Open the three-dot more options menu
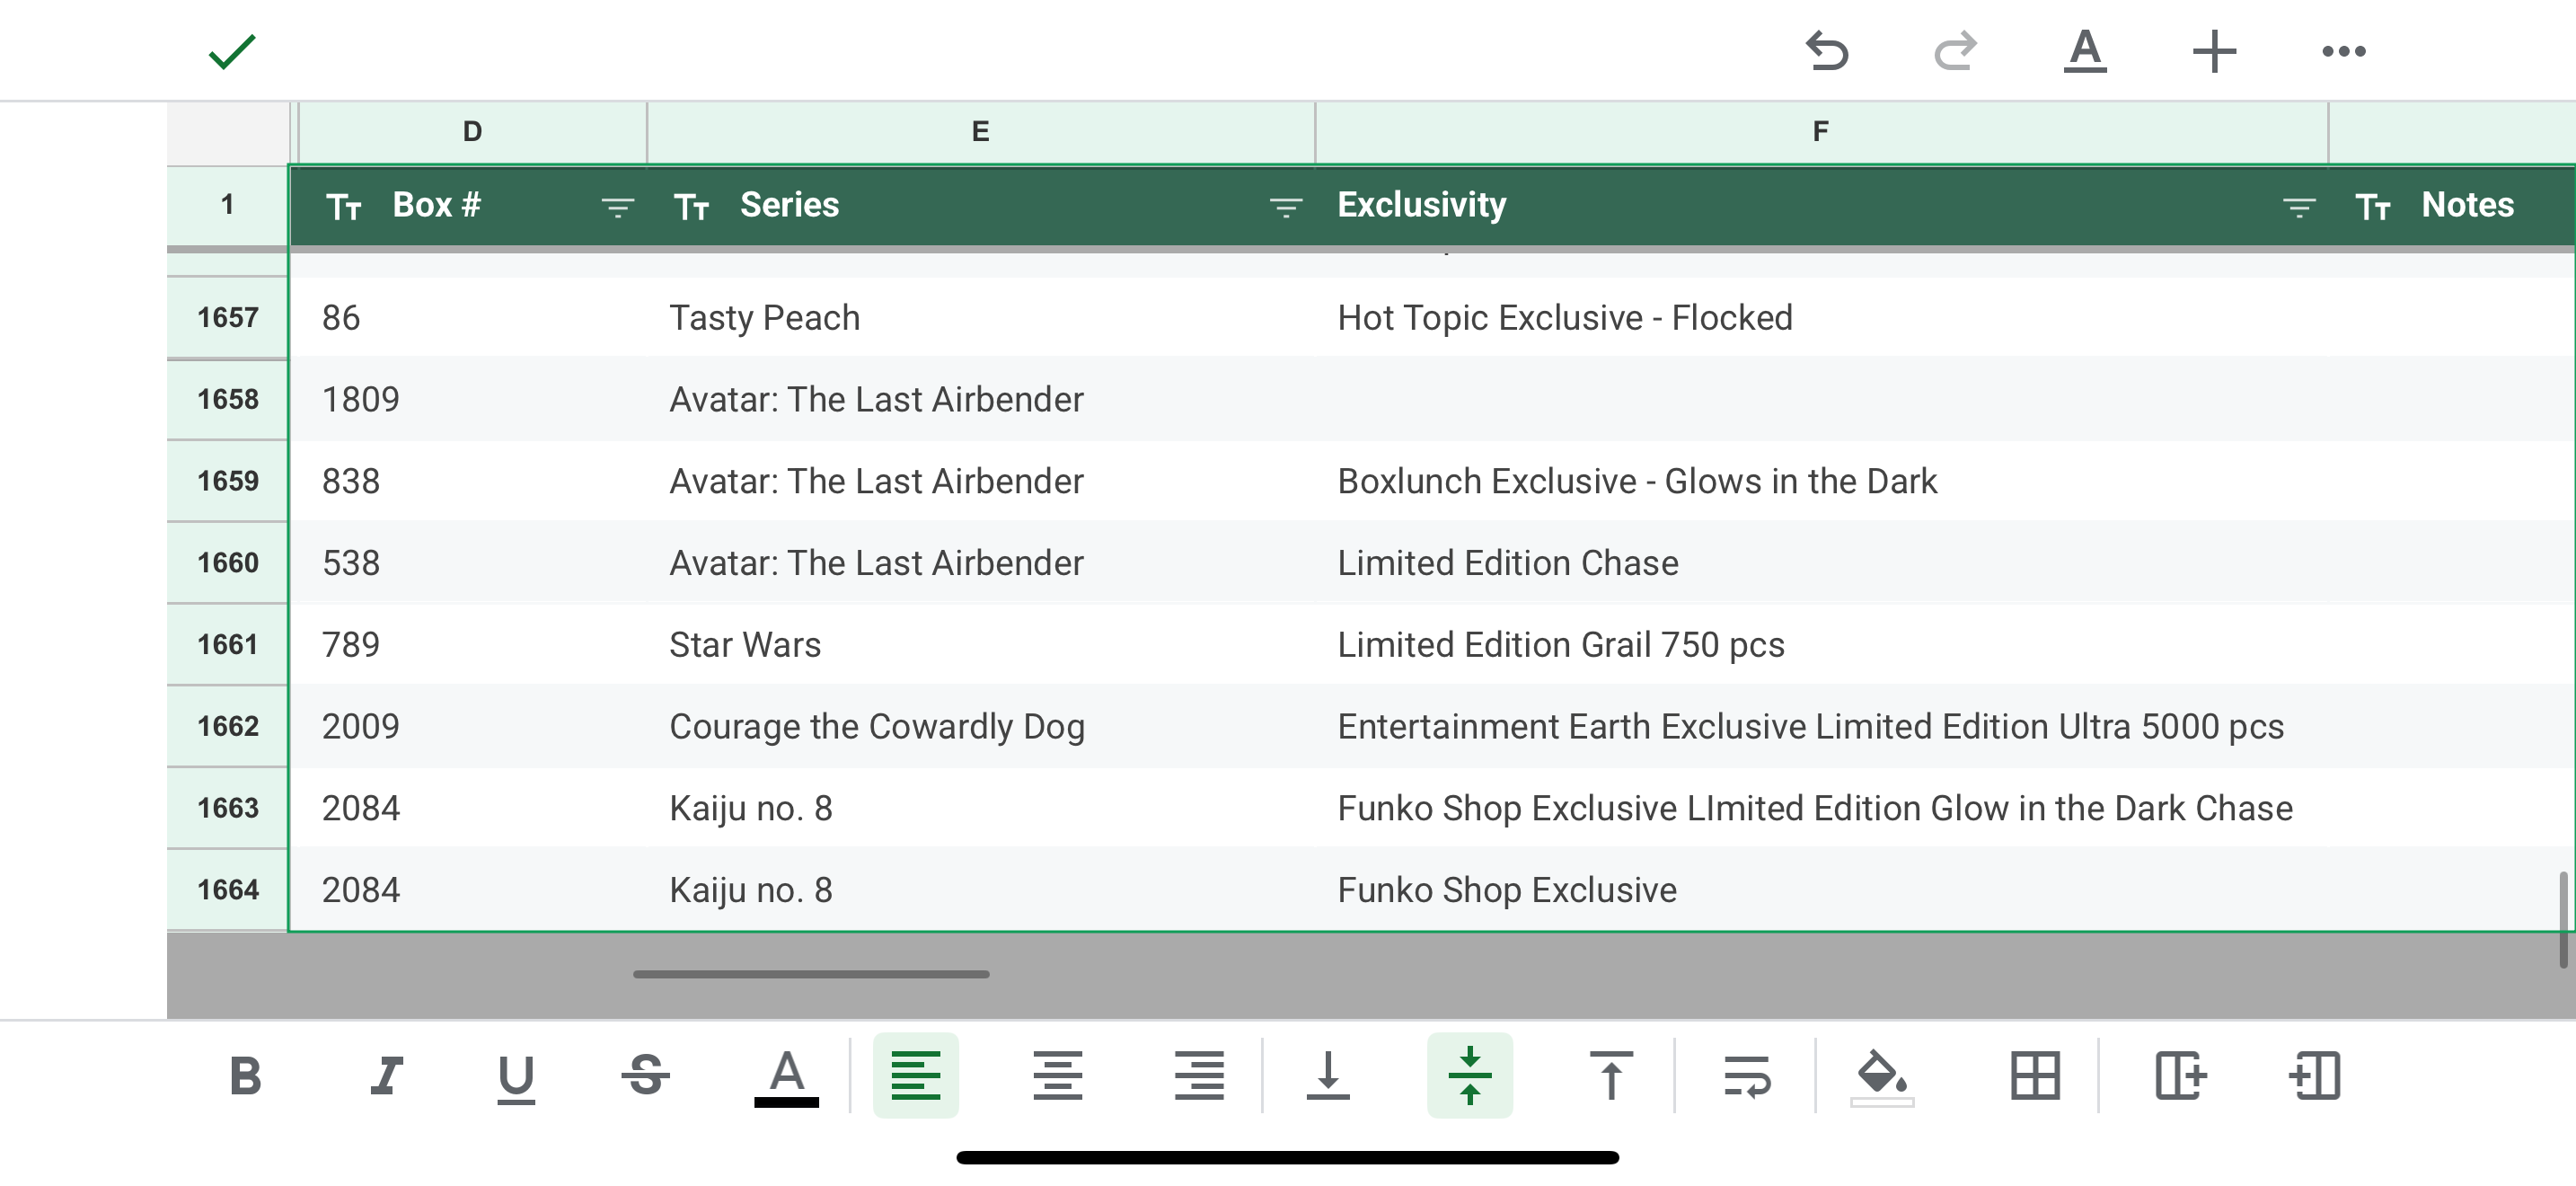2576x1186 pixels. [2343, 51]
